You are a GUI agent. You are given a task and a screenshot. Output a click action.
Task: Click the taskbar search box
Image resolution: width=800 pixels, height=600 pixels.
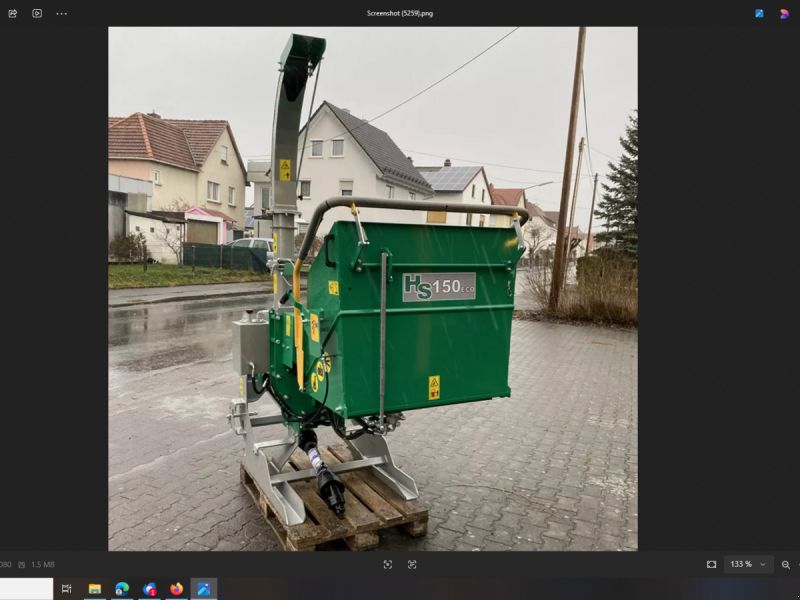tap(26, 589)
